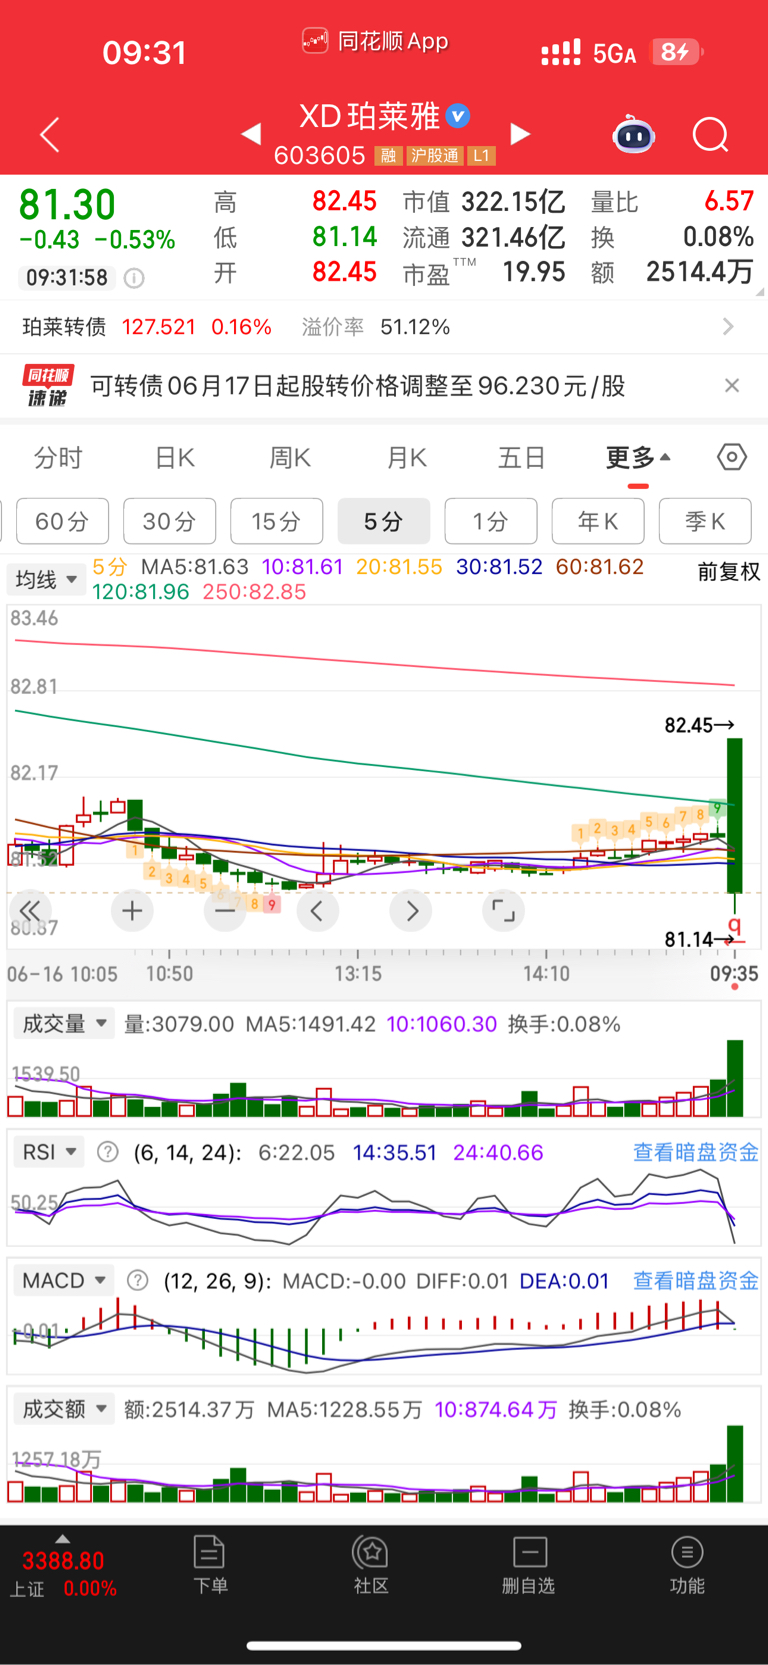Switch to previous stock with left triangle
Screen dimensions: 768x1665
(251, 134)
